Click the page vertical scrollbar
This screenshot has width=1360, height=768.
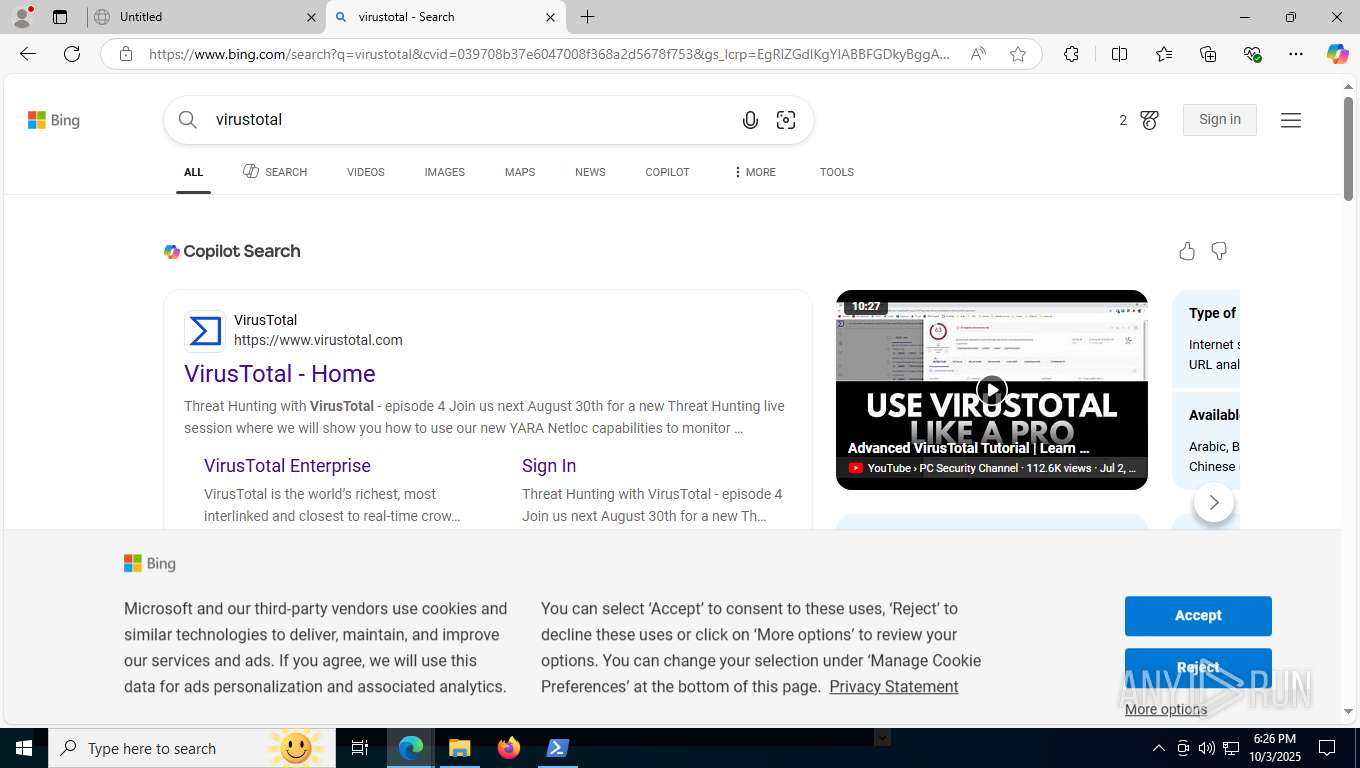1349,150
